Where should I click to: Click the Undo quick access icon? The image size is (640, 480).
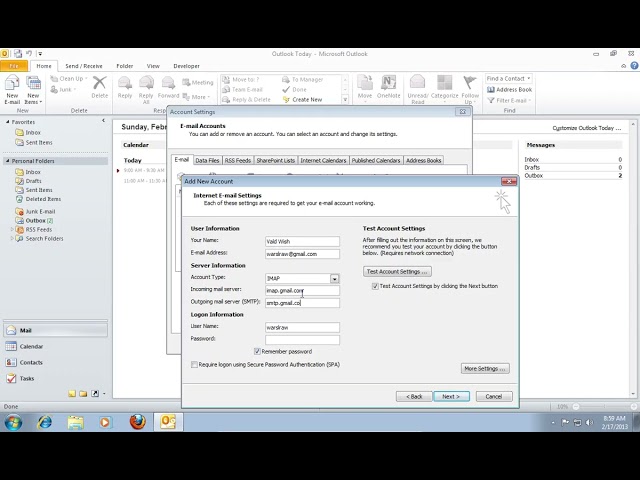(29, 53)
